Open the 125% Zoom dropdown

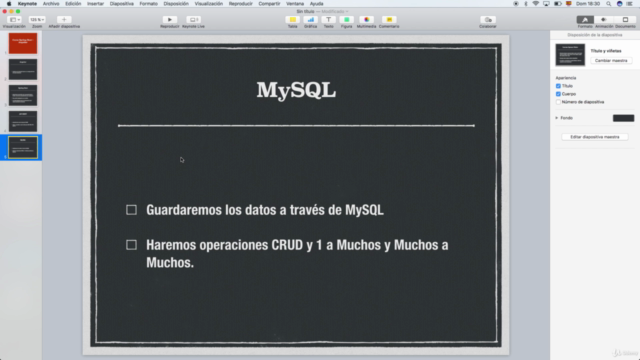click(x=37, y=20)
